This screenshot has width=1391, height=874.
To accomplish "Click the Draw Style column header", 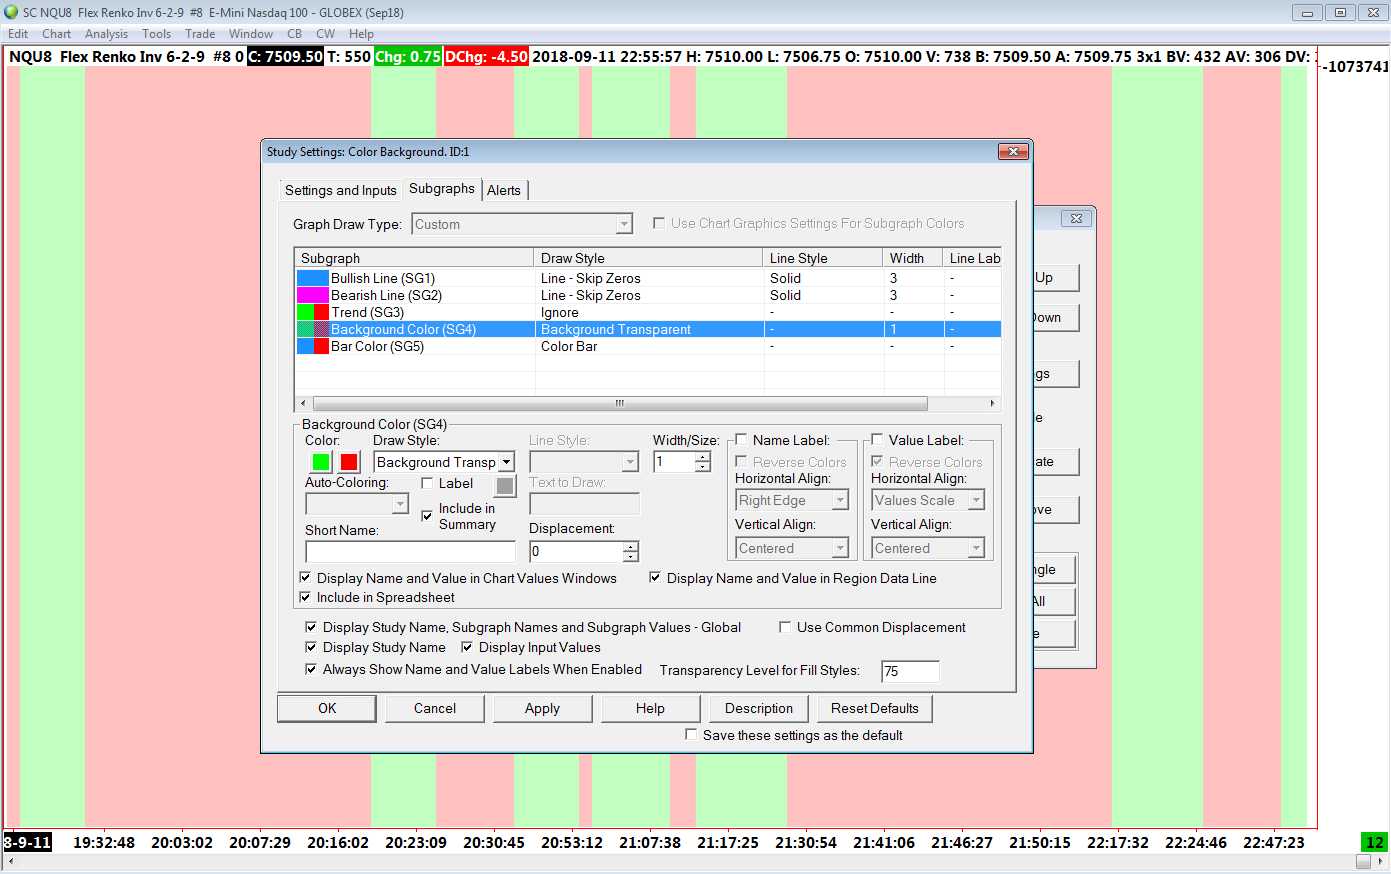I will (x=649, y=258).
